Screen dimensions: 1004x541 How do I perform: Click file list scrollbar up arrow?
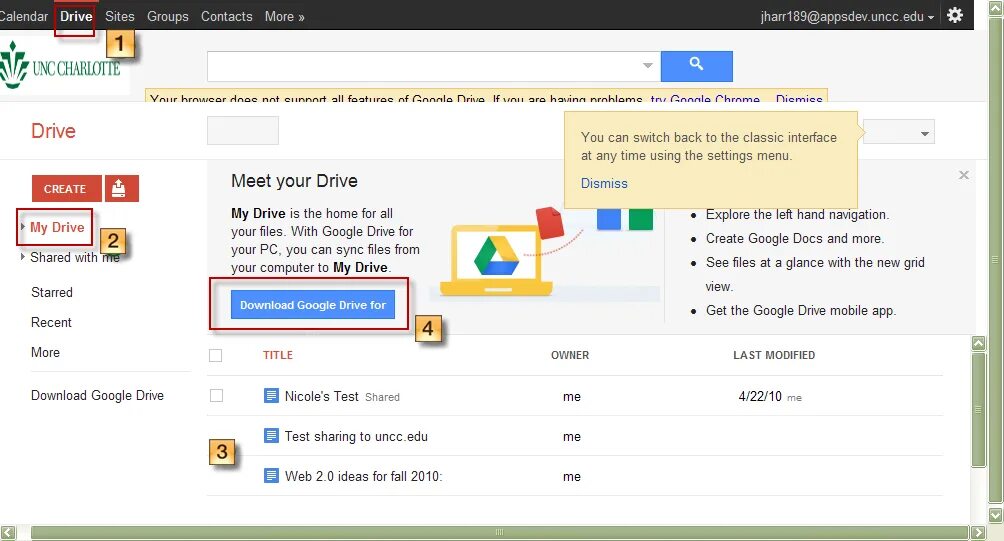click(978, 343)
